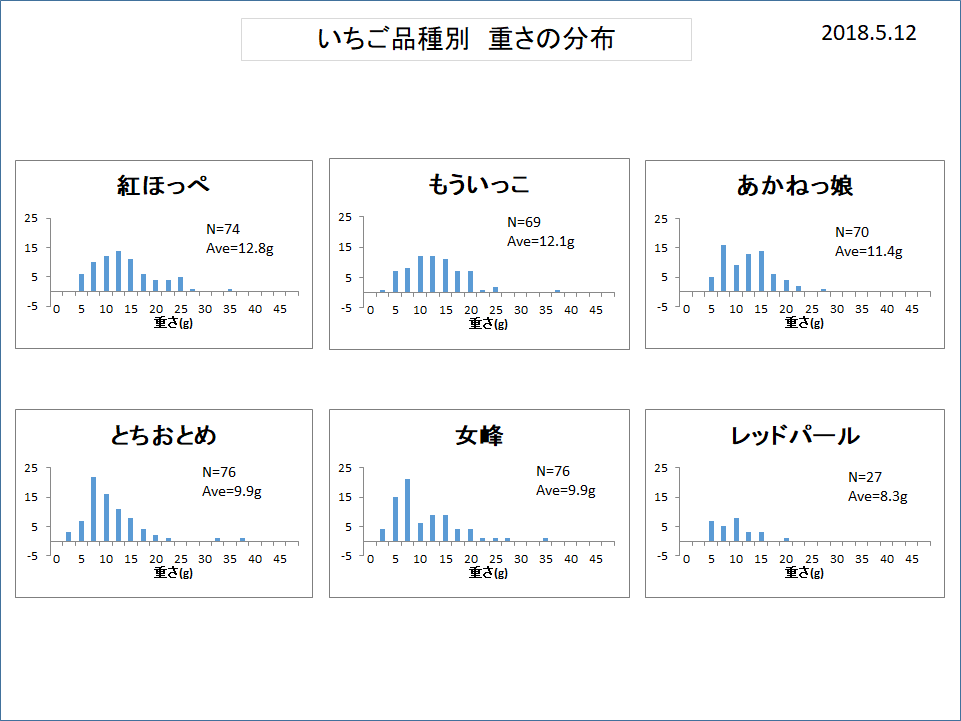Image resolution: width=961 pixels, height=721 pixels.
Task: Select the title text box いちご品種別 重さの分布
Action: tap(466, 39)
